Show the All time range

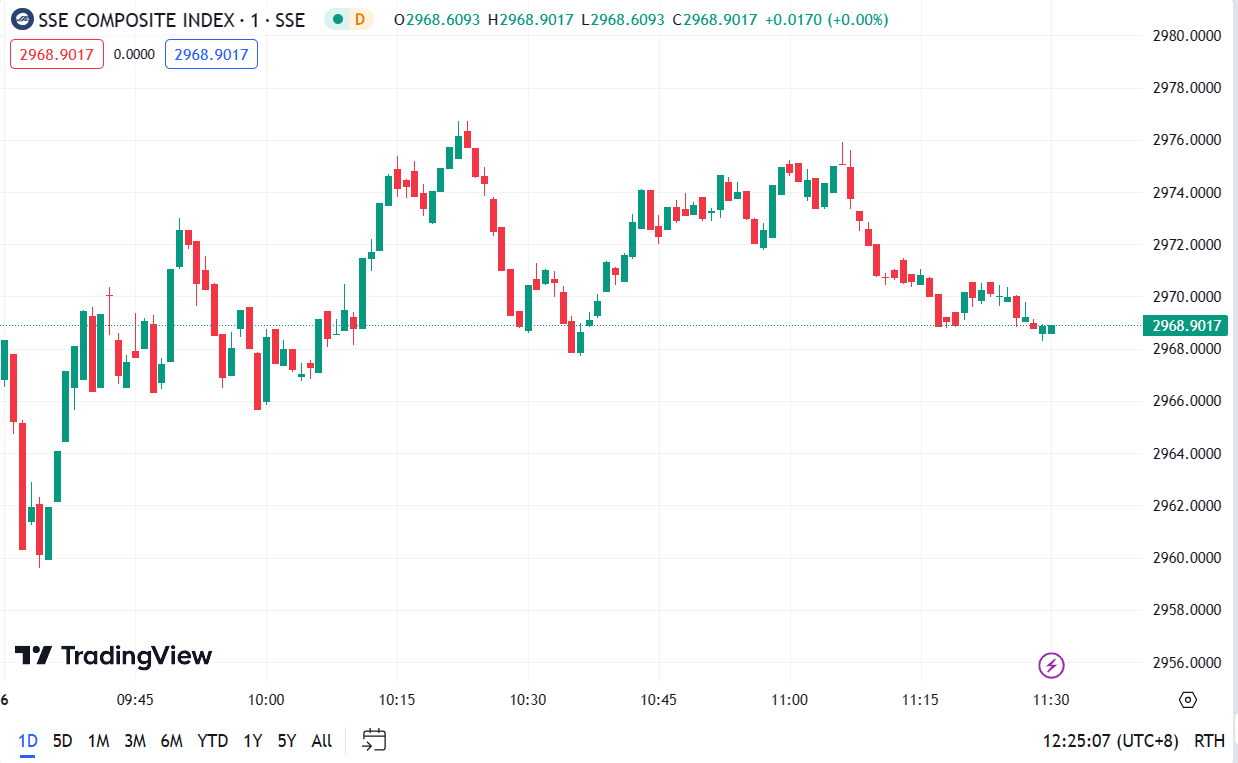point(321,741)
